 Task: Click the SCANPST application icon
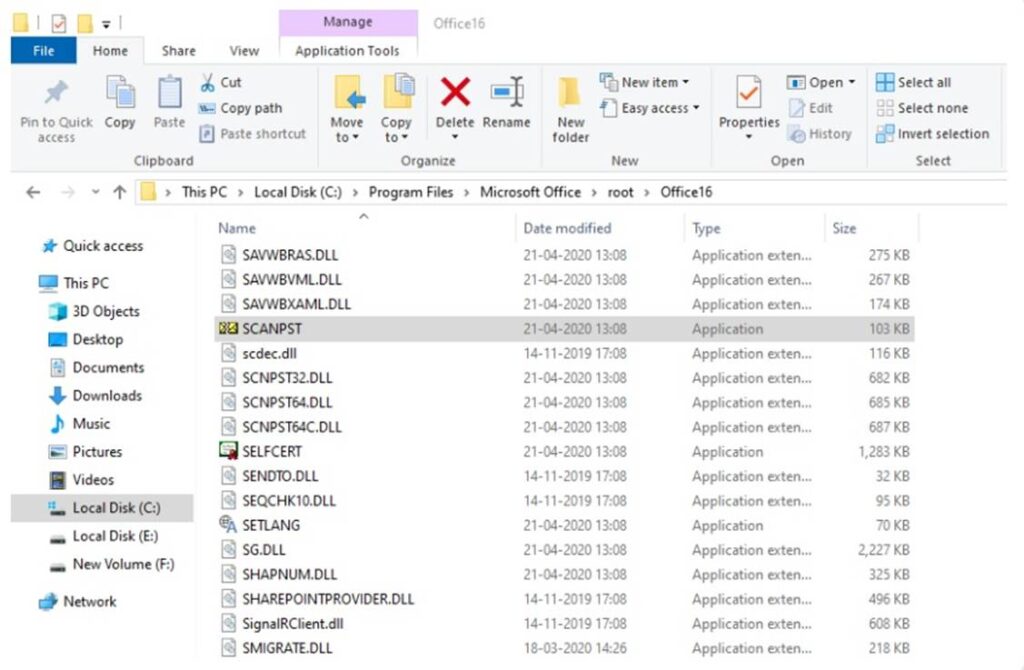[x=228, y=328]
